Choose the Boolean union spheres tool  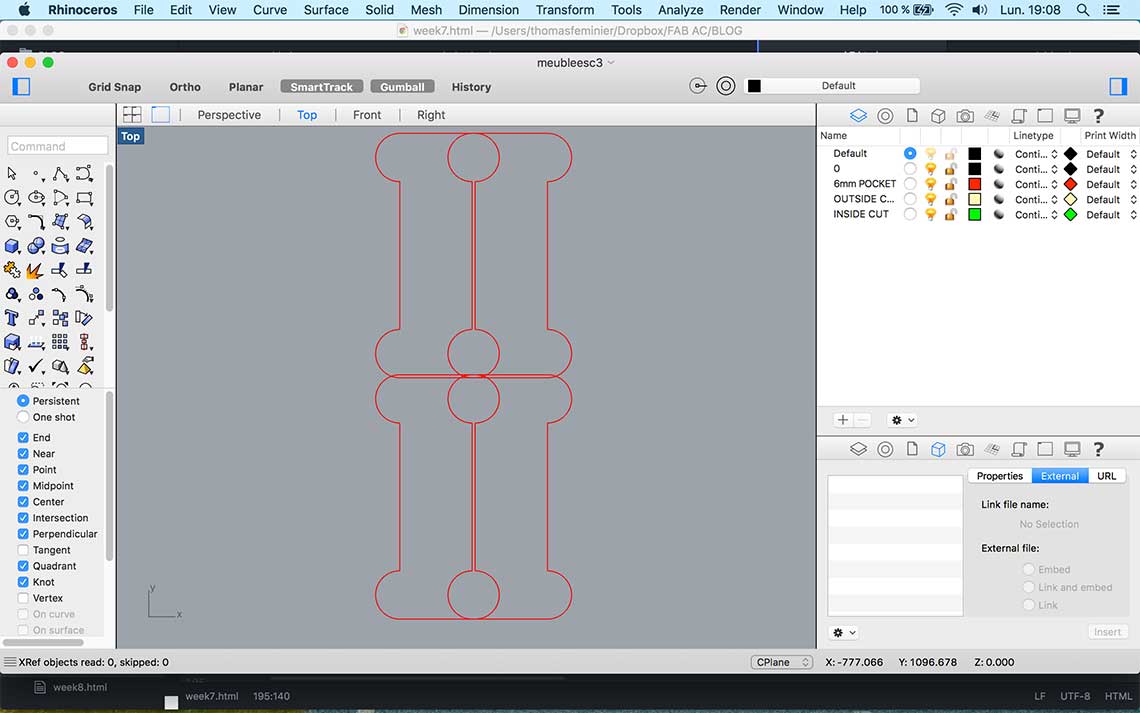(x=36, y=246)
